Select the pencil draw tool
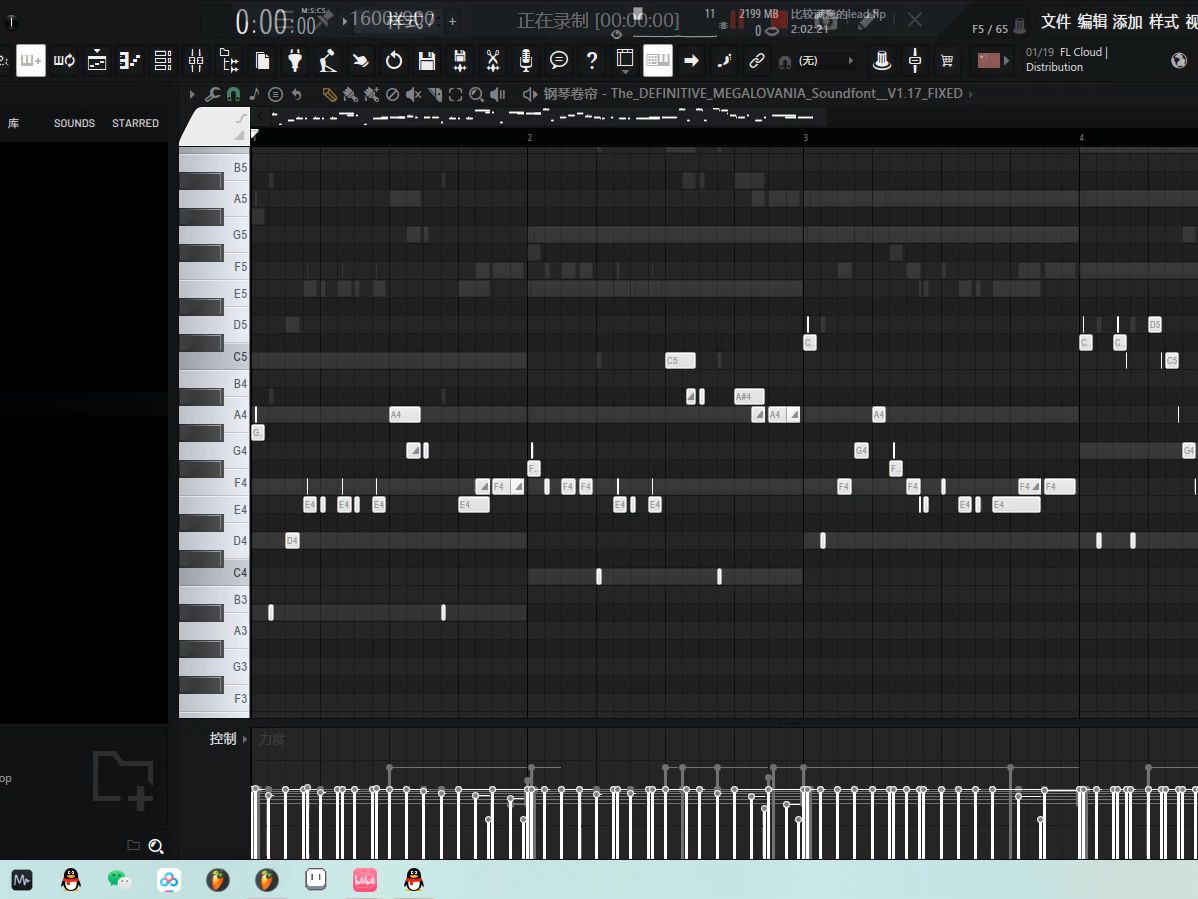This screenshot has height=899, width=1198. (x=329, y=94)
